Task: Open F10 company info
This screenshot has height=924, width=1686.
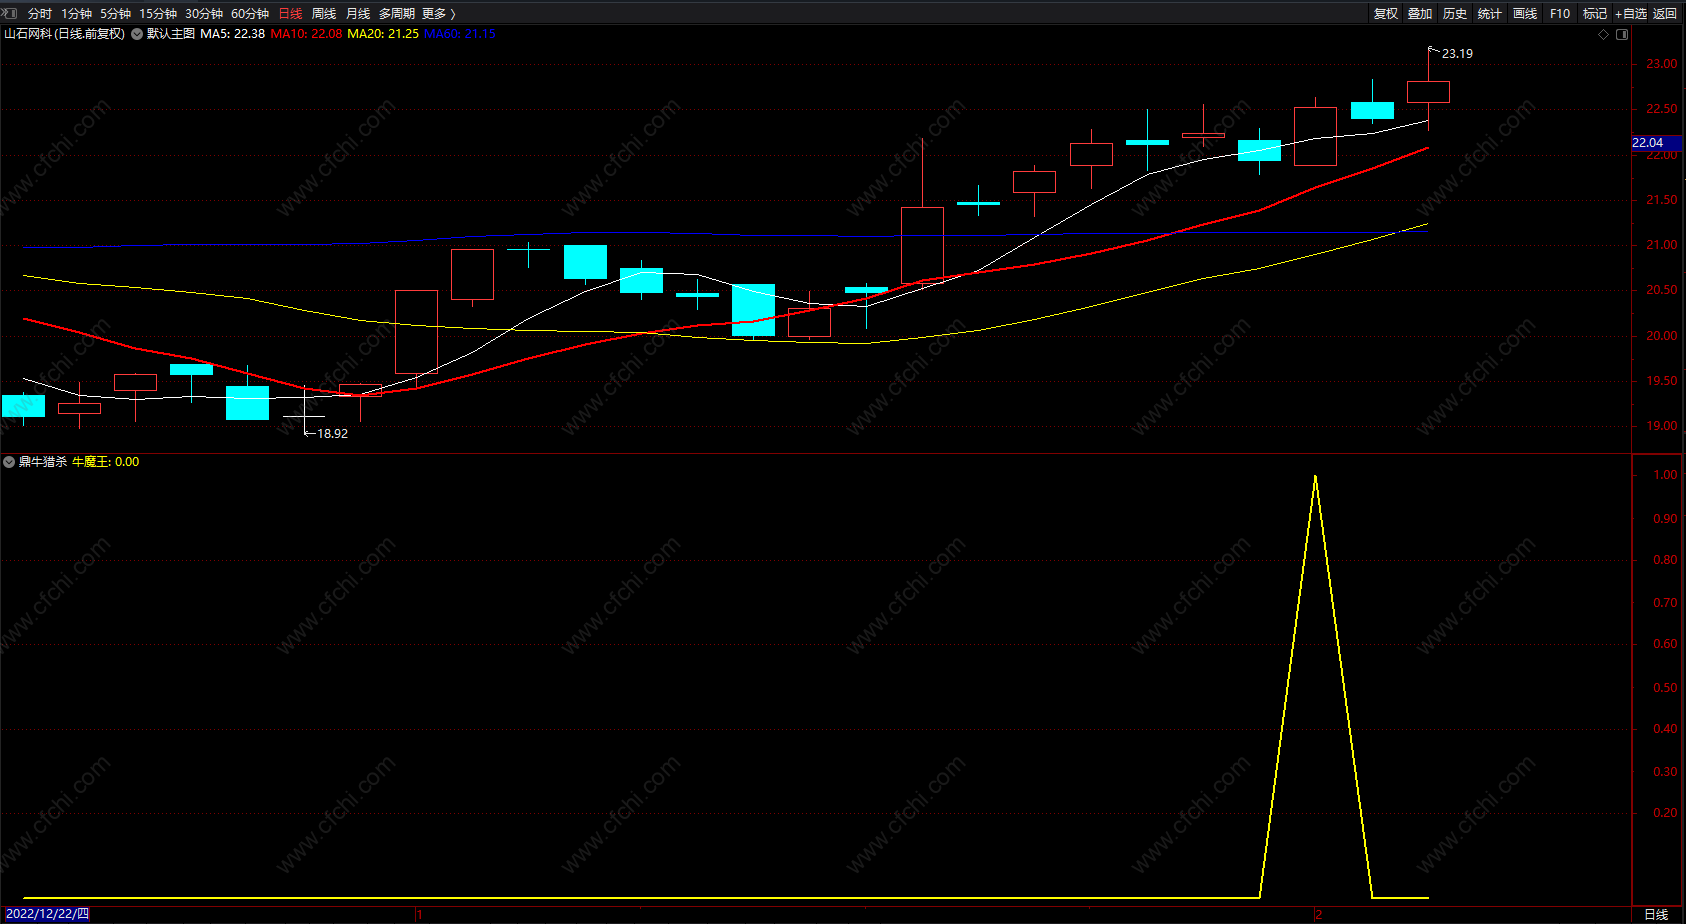Action: 1560,14
